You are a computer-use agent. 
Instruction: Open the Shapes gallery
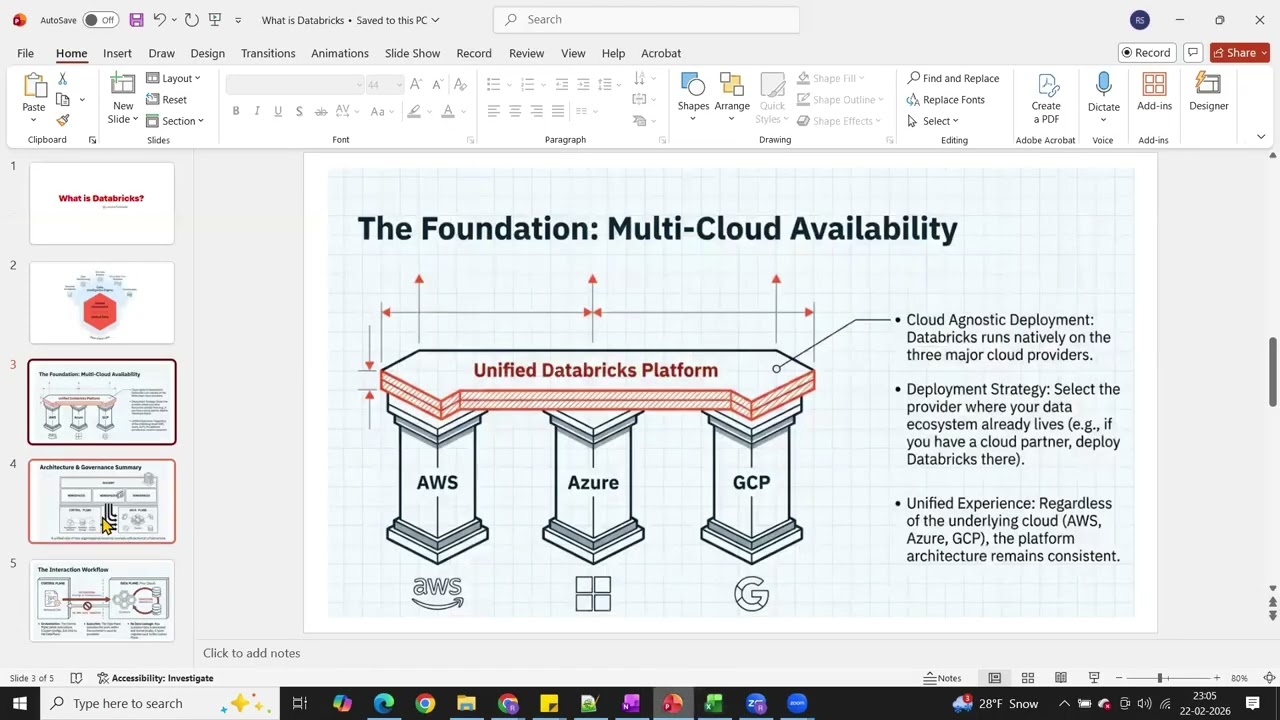[693, 97]
